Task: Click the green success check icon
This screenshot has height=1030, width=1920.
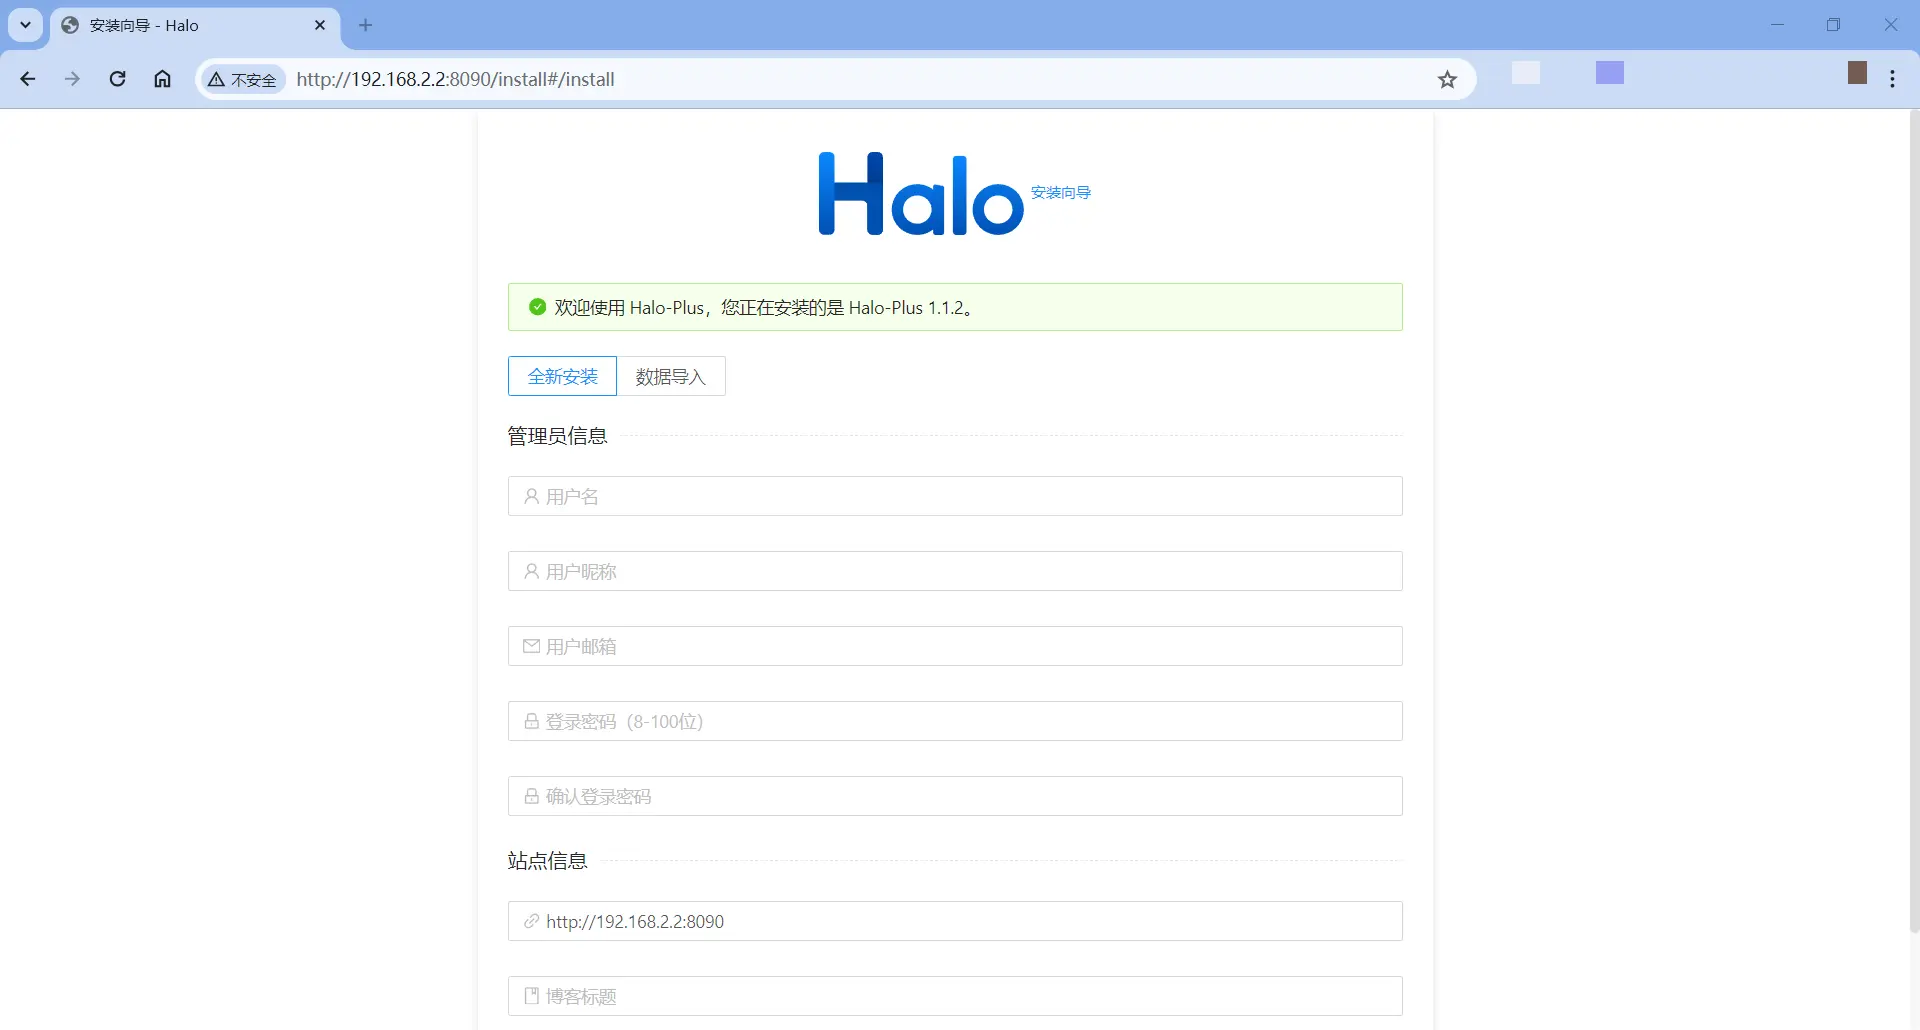Action: (x=537, y=307)
